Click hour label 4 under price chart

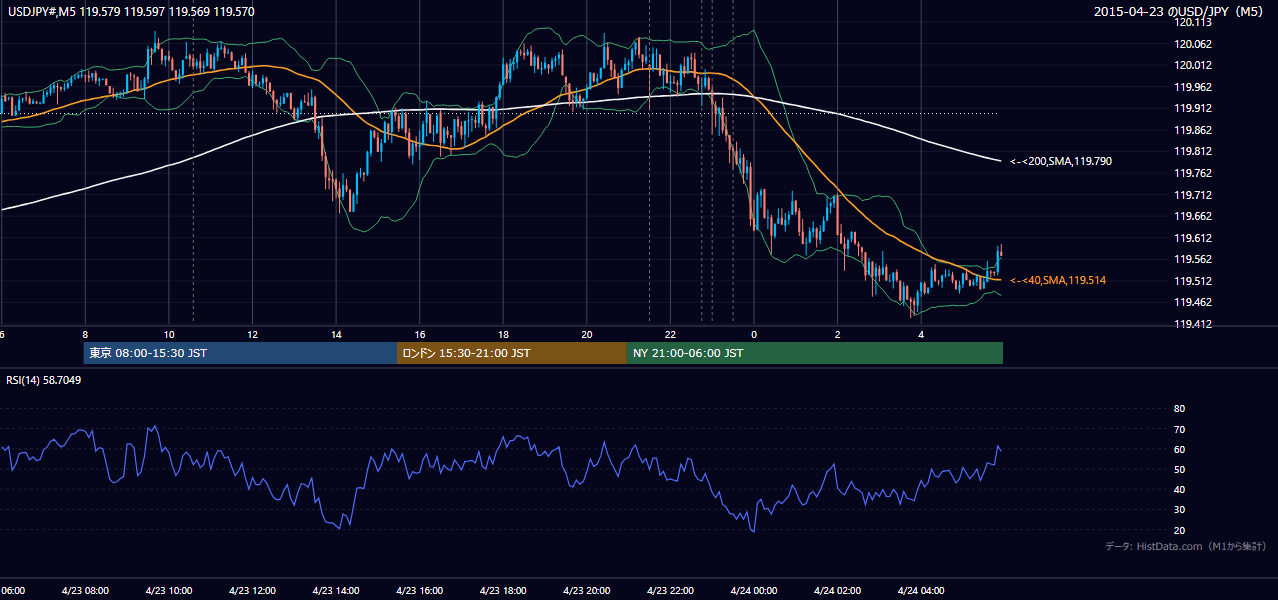(921, 335)
